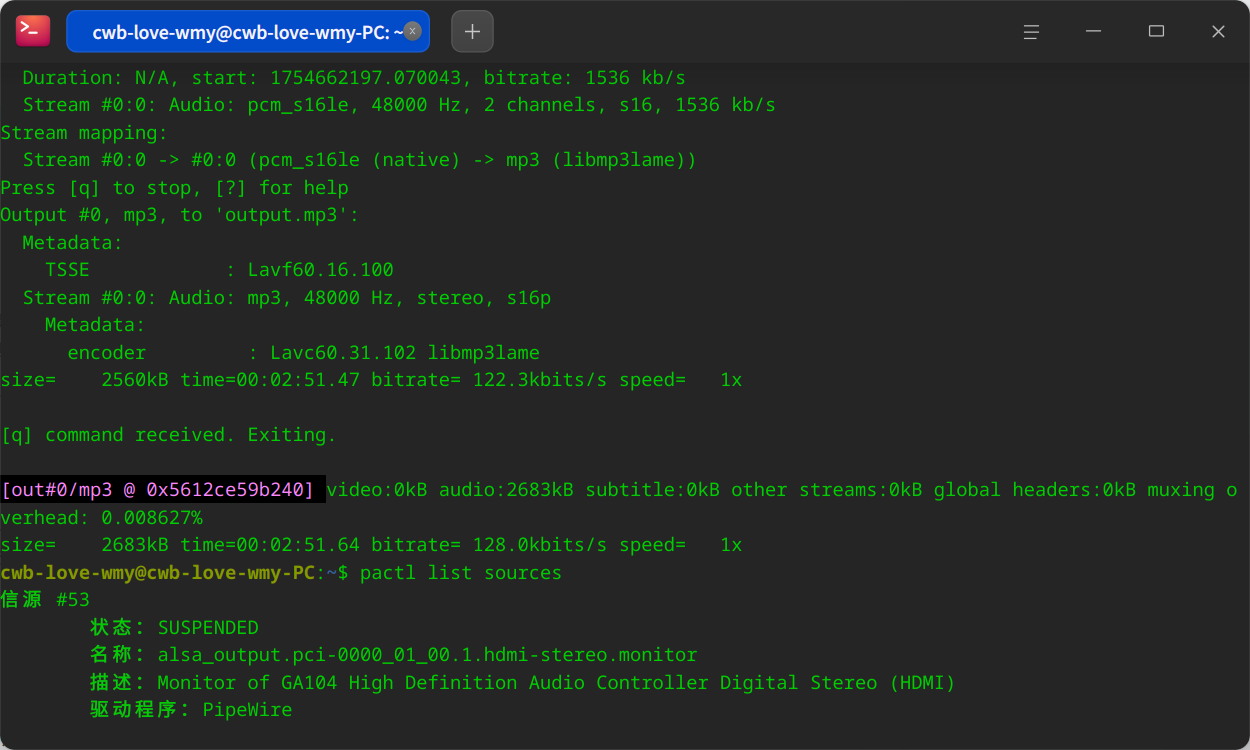This screenshot has height=750, width=1250.
Task: Click the alsa_output.pci-0000_01_00.1.hdmi-stereo.monitor name
Action: click(427, 655)
